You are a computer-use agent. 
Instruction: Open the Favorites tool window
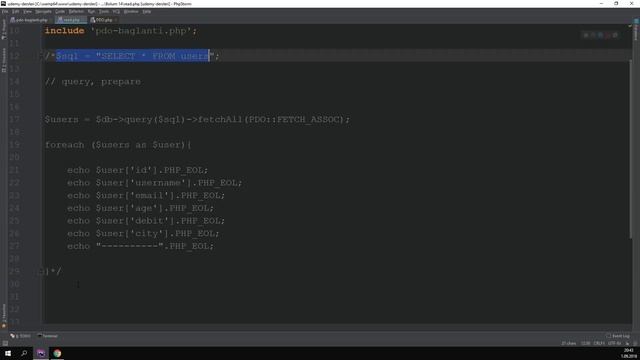click(4, 316)
